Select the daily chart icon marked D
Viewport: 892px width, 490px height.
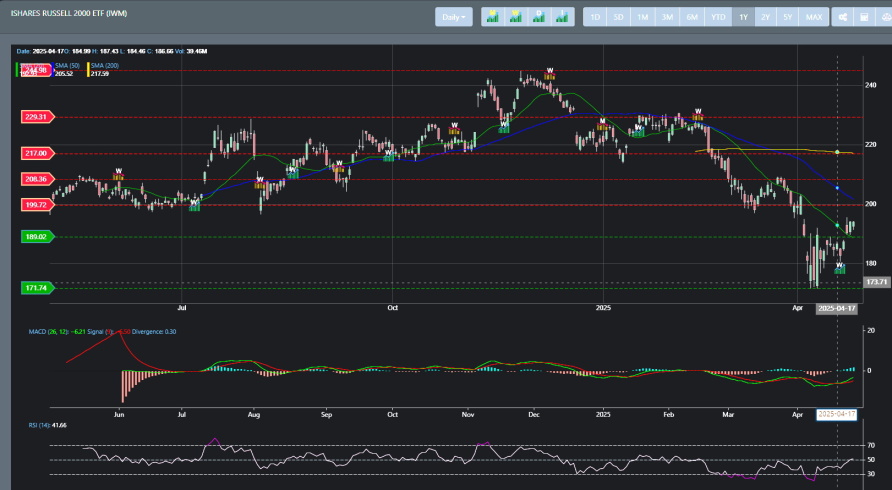tap(539, 17)
